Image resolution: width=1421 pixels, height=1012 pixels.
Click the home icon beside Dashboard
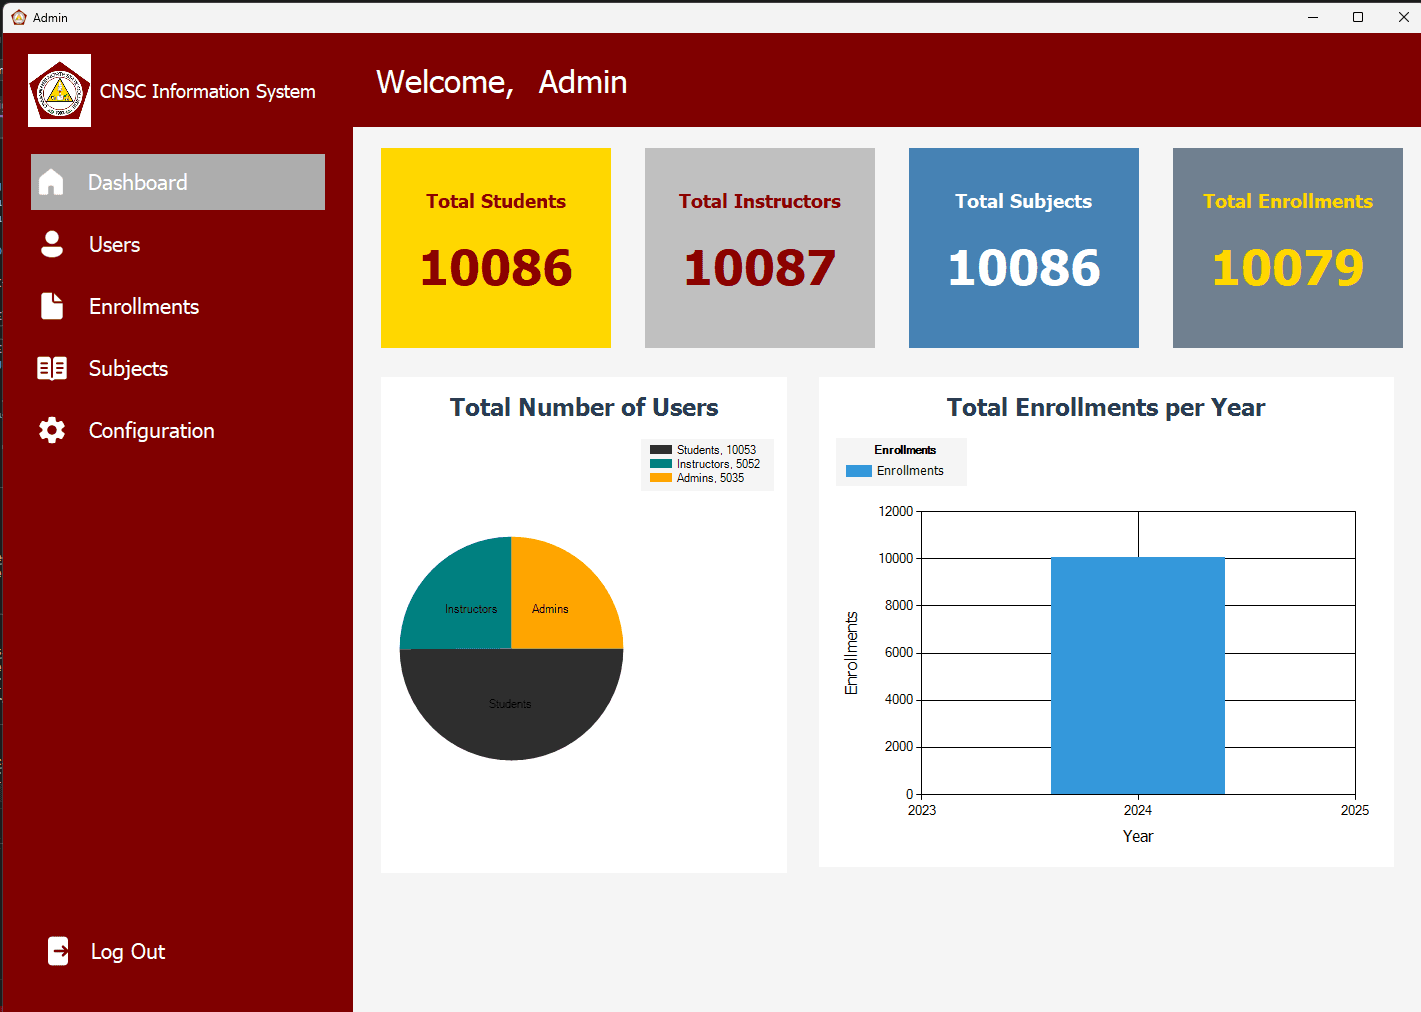pyautogui.click(x=51, y=182)
